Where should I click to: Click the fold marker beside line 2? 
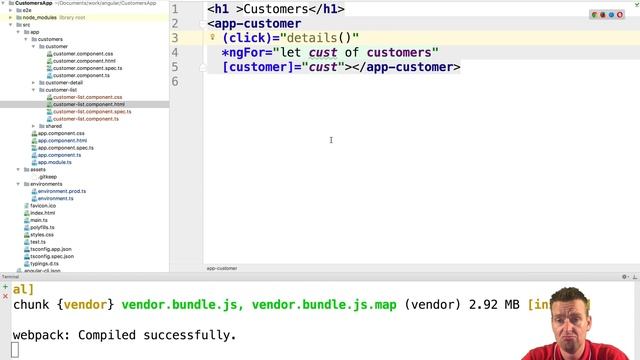click(203, 24)
